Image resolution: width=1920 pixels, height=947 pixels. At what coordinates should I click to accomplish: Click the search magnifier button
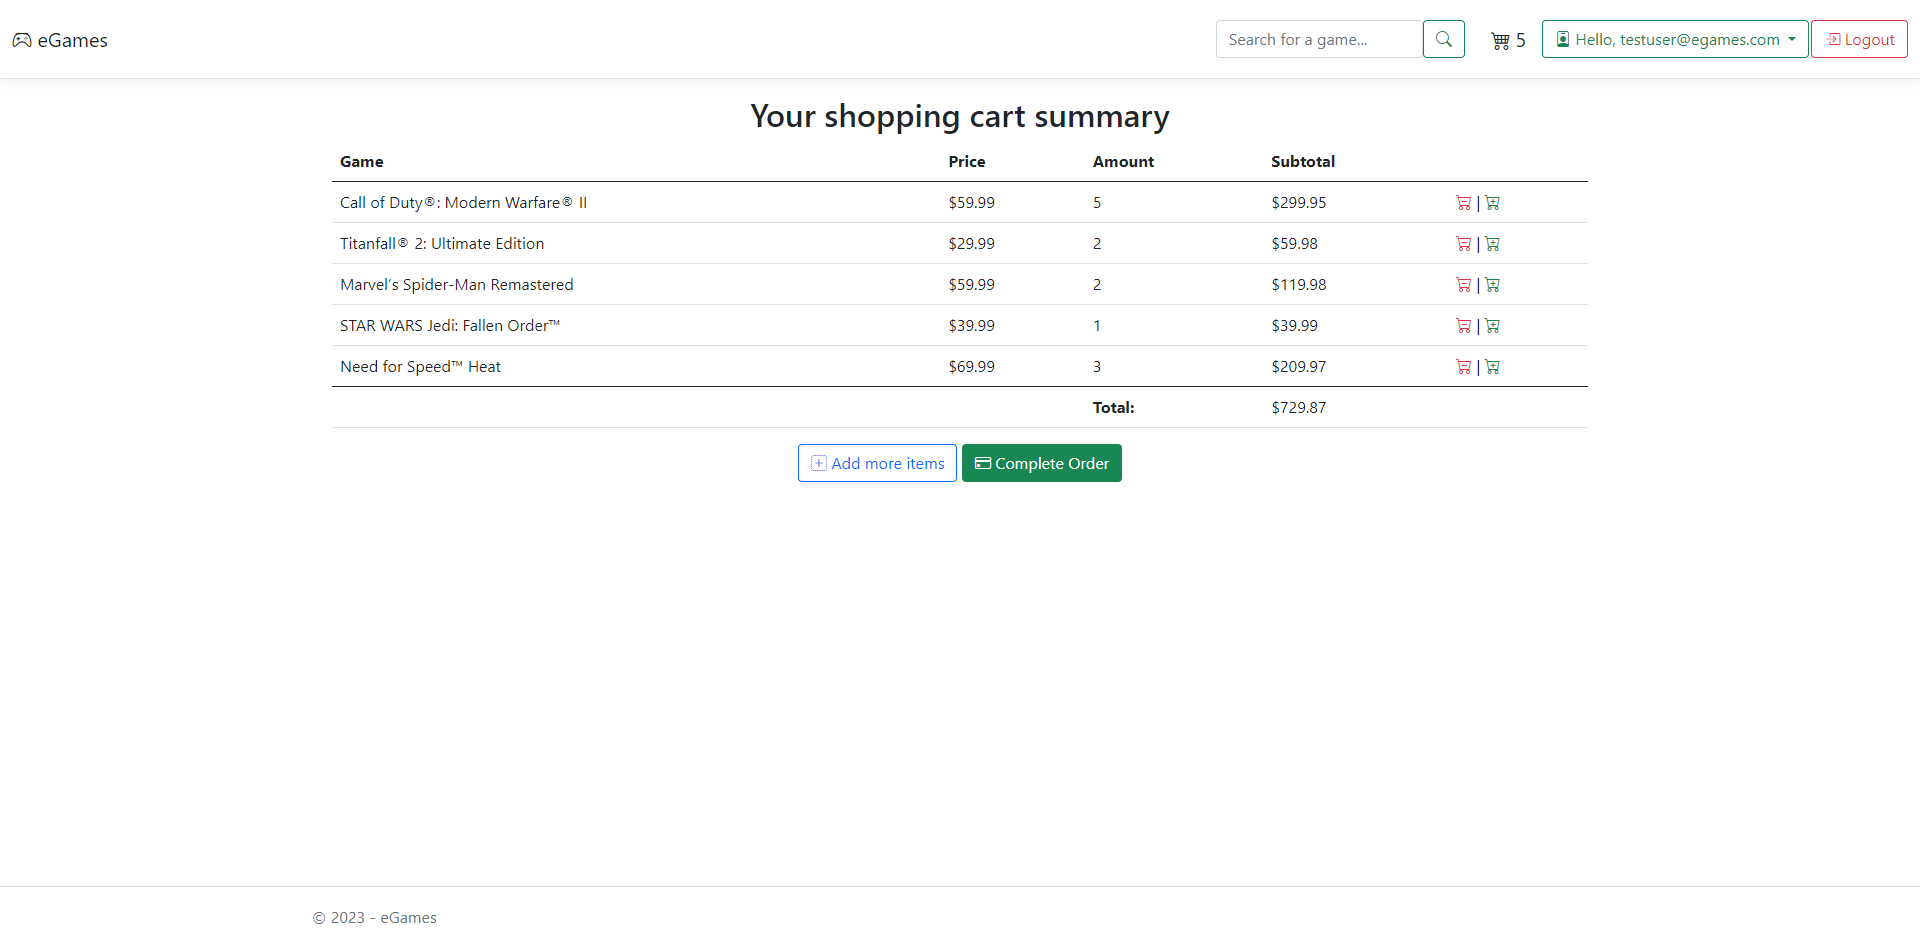[x=1443, y=39]
